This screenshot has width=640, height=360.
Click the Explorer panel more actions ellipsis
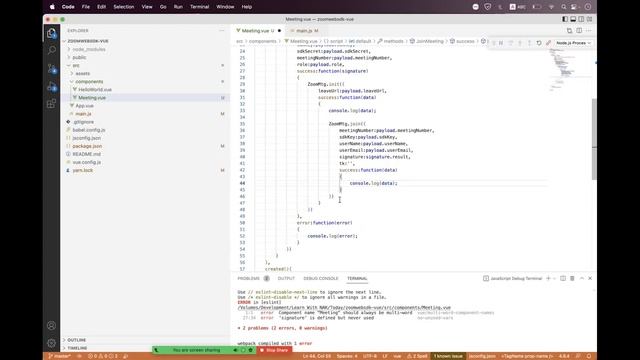tap(222, 31)
